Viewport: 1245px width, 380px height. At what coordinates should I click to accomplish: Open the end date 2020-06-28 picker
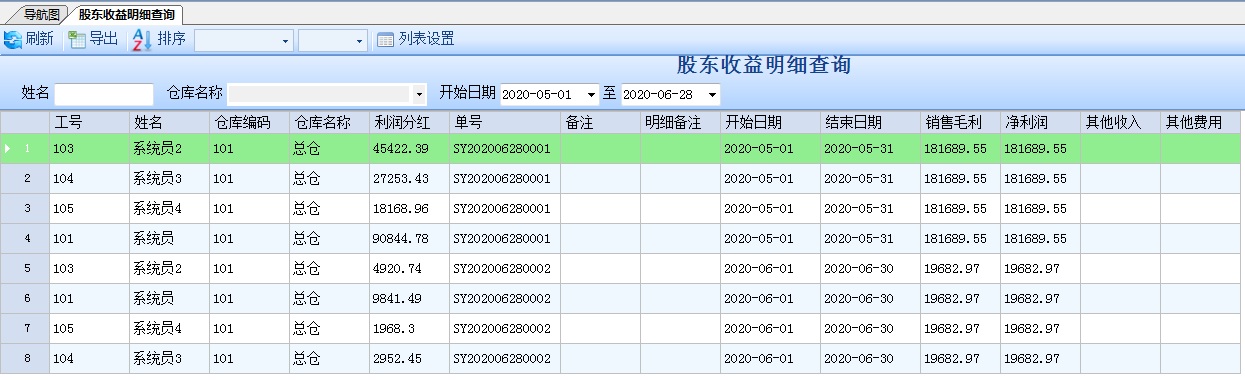point(712,94)
